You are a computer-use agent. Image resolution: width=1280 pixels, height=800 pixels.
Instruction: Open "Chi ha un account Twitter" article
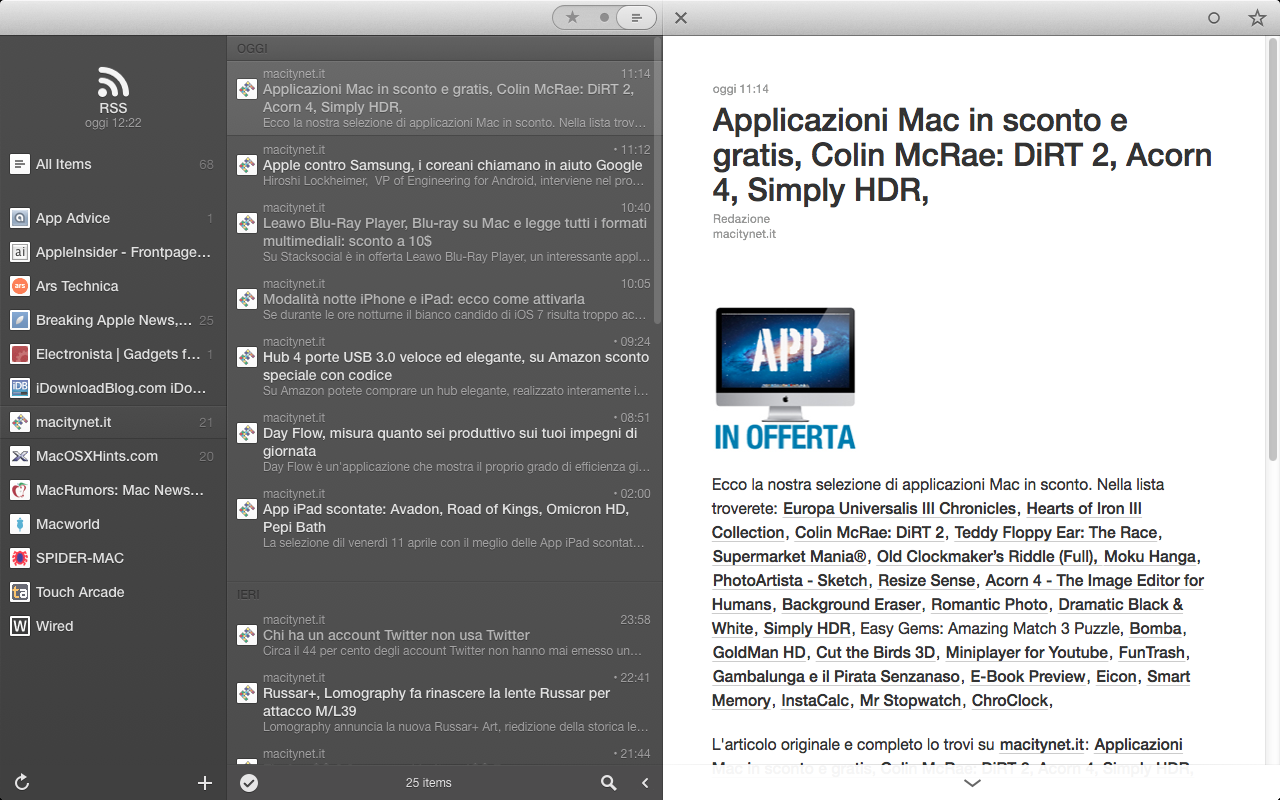click(x=444, y=635)
